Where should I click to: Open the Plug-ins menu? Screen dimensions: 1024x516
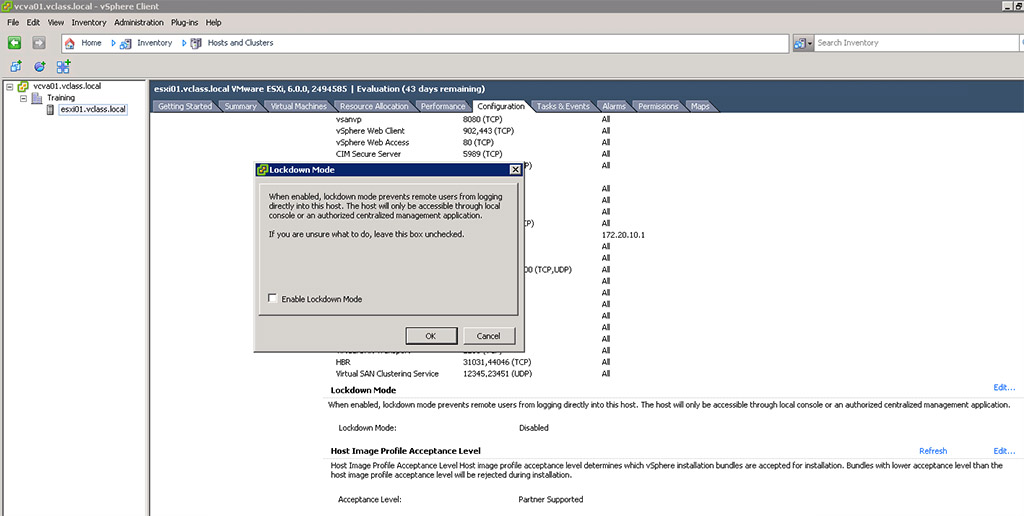coord(184,22)
